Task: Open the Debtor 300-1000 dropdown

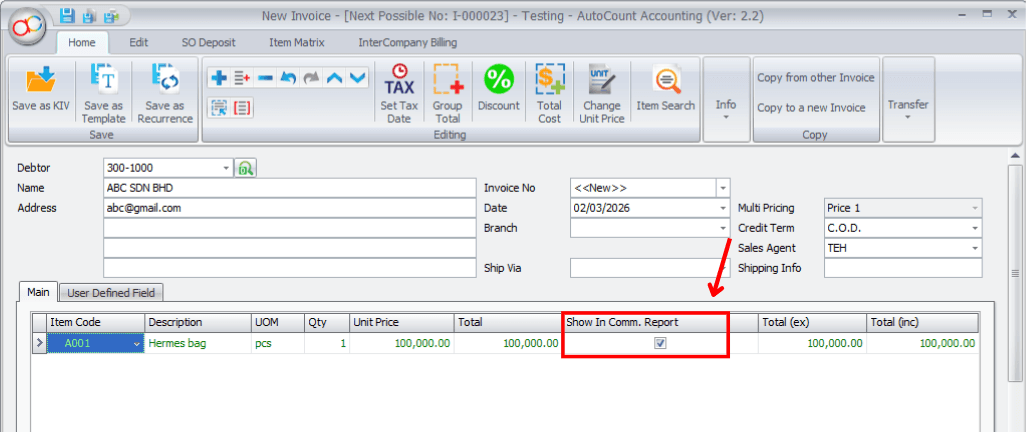Action: pos(226,168)
